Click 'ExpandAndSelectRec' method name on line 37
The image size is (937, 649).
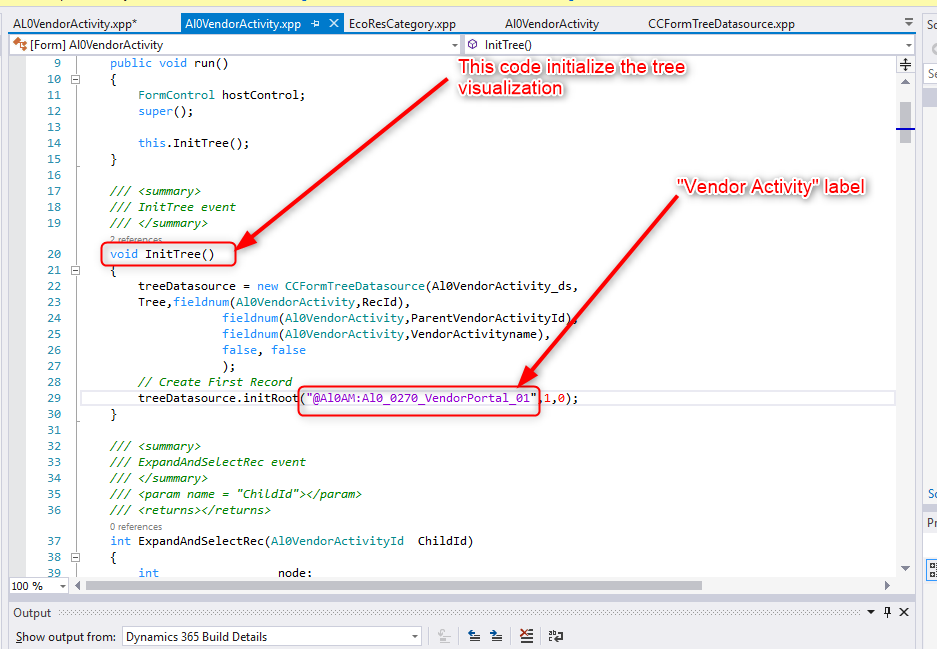(201, 541)
